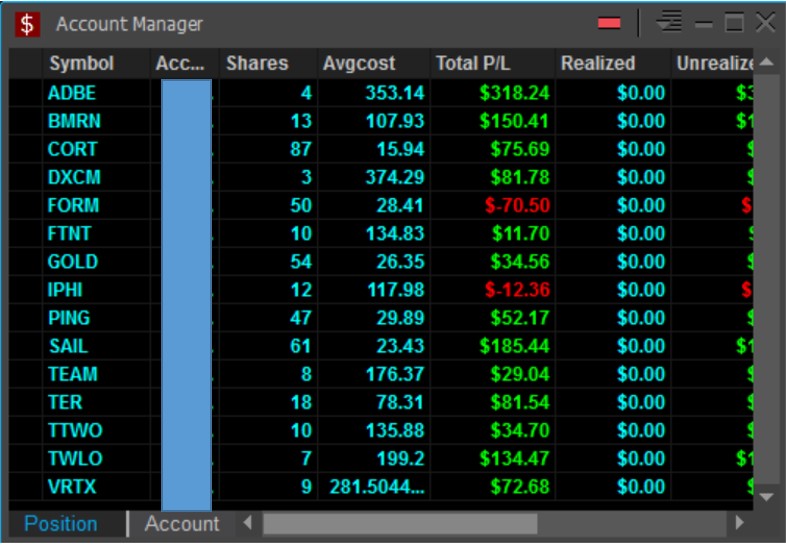The height and width of the screenshot is (547, 786).
Task: Sort by the Total P/L column header
Action: pos(471,63)
